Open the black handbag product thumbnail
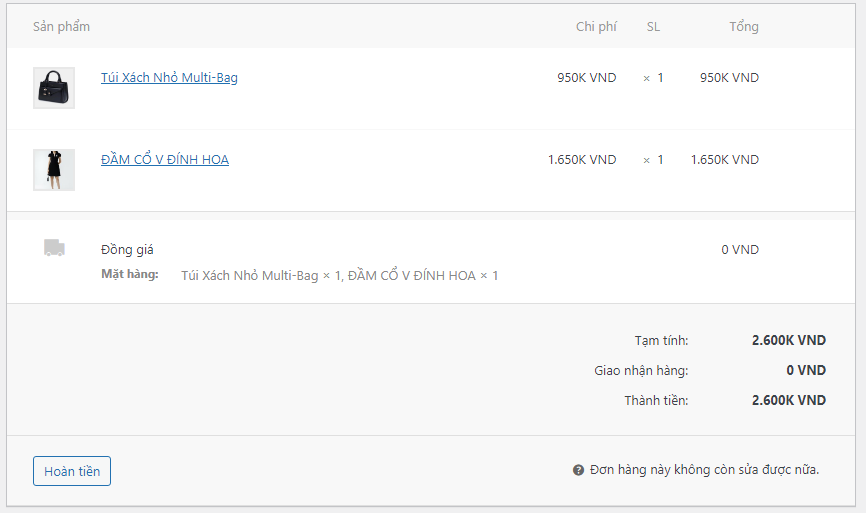The width and height of the screenshot is (866, 513). pyautogui.click(x=54, y=88)
